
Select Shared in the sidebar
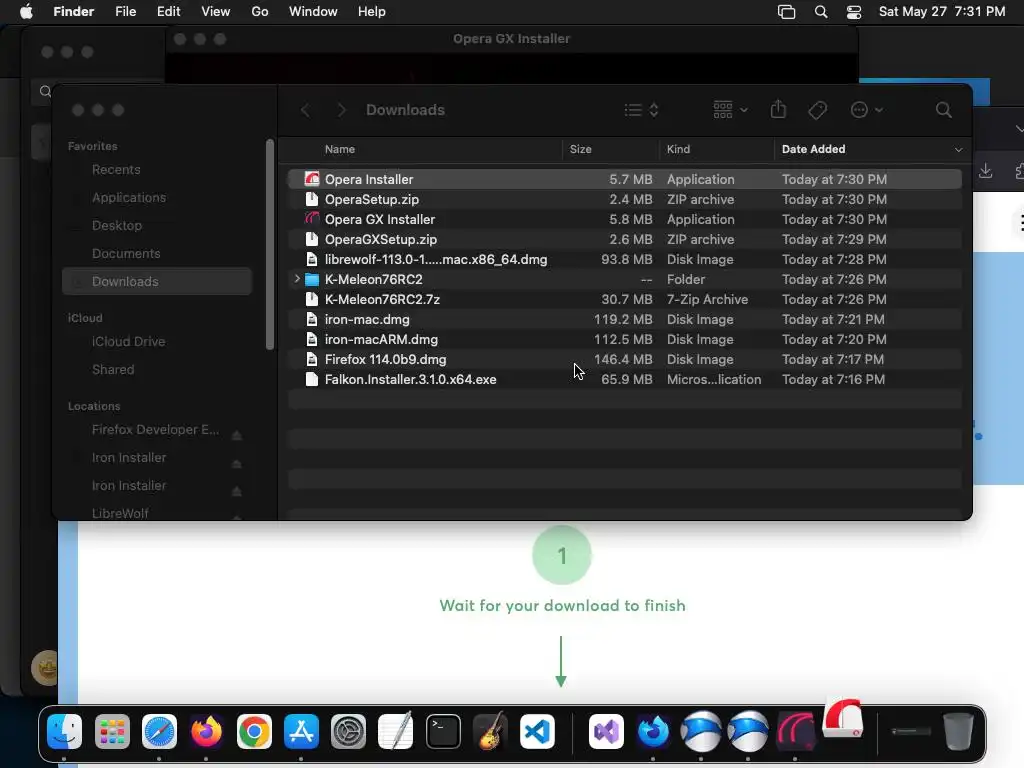click(112, 370)
